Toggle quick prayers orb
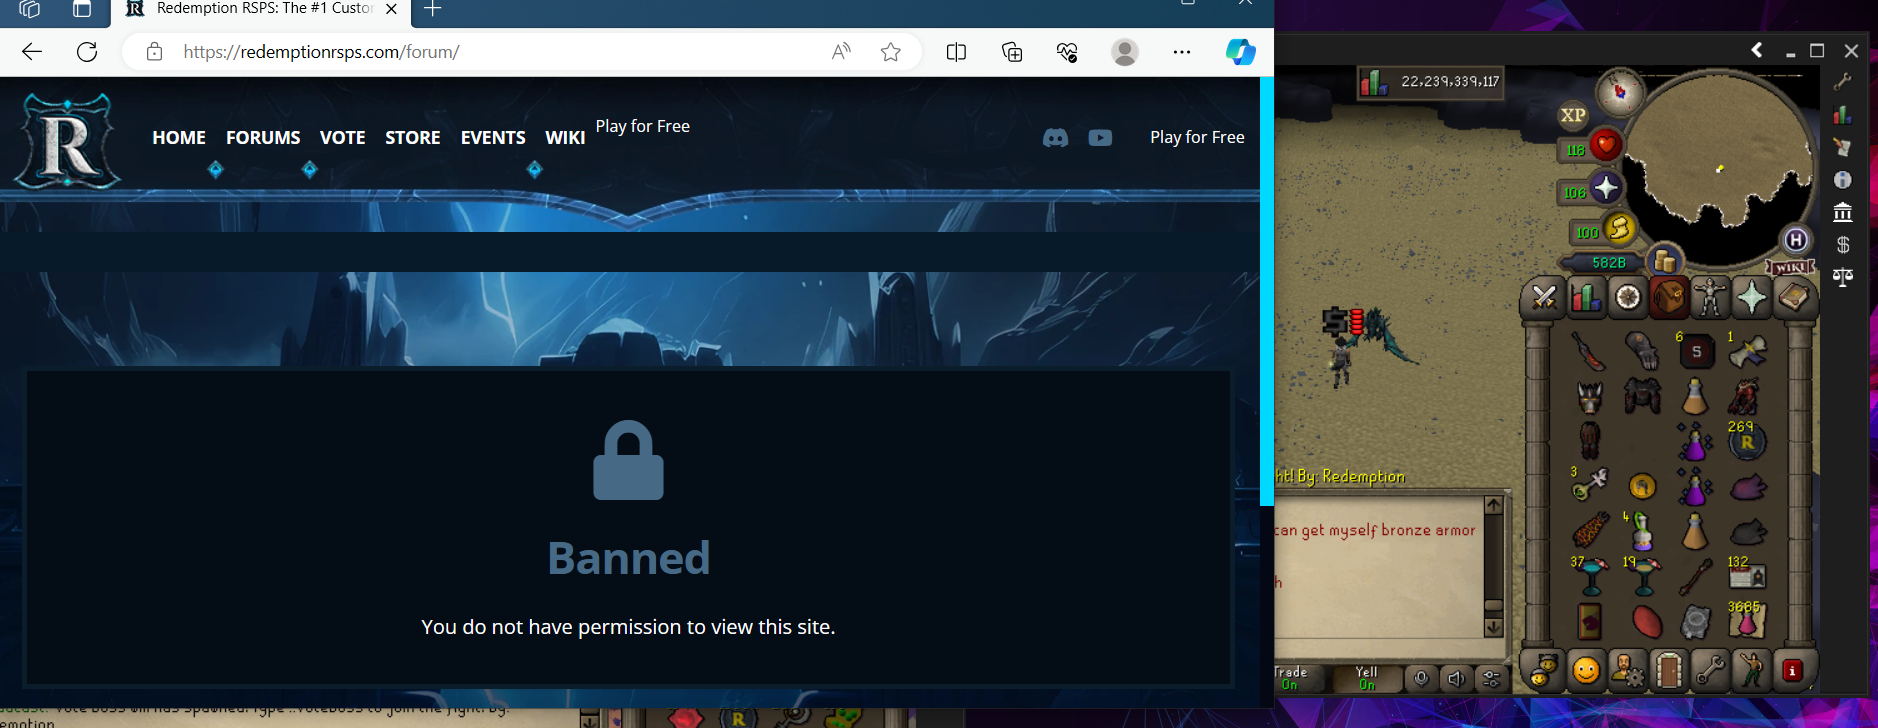Viewport: 1878px width, 728px height. tap(1605, 188)
